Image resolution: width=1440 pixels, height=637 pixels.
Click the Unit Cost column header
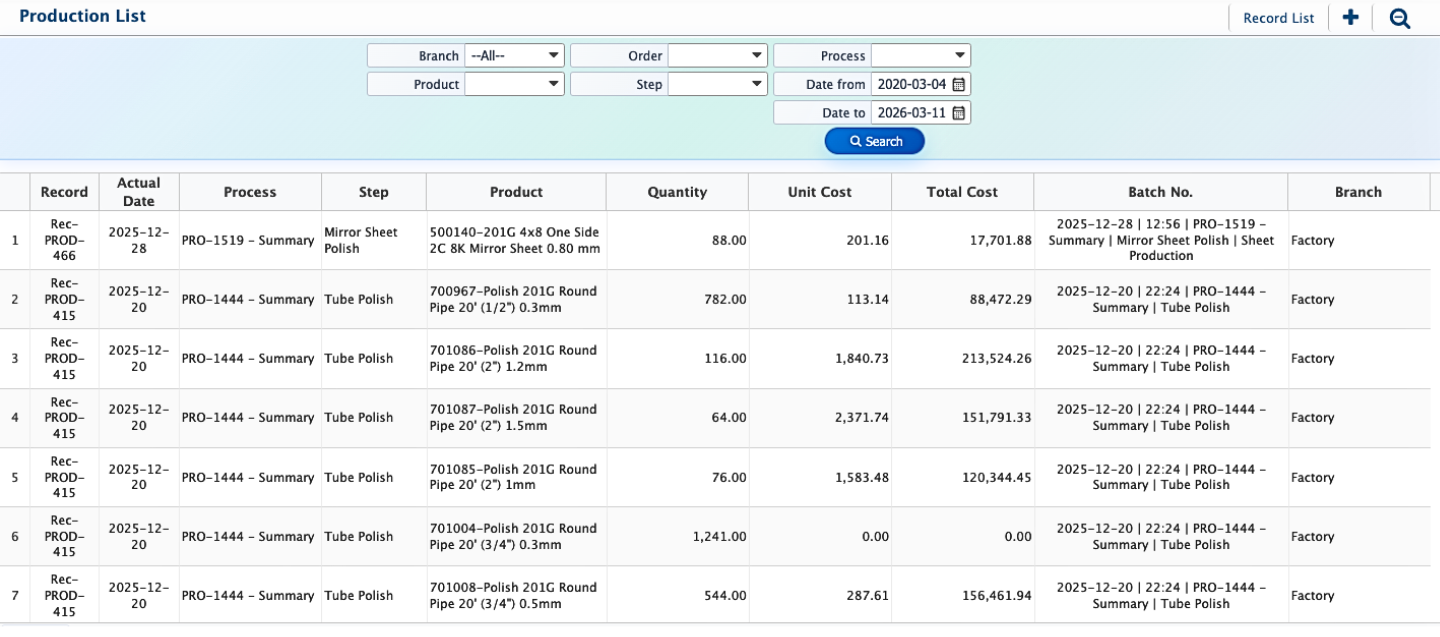819,192
